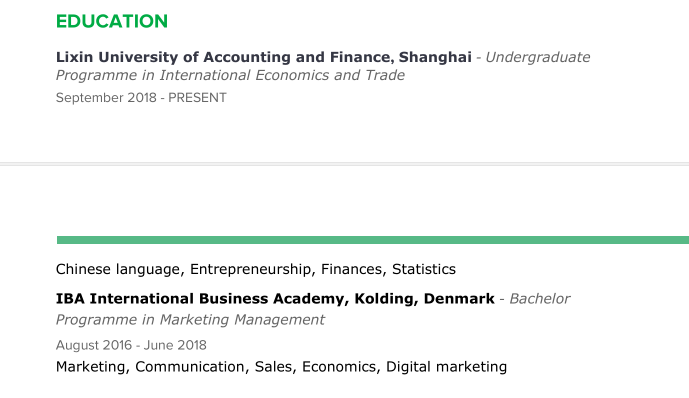The image size is (689, 398).
Task: Click the green horizontal divider bar
Action: [x=373, y=240]
